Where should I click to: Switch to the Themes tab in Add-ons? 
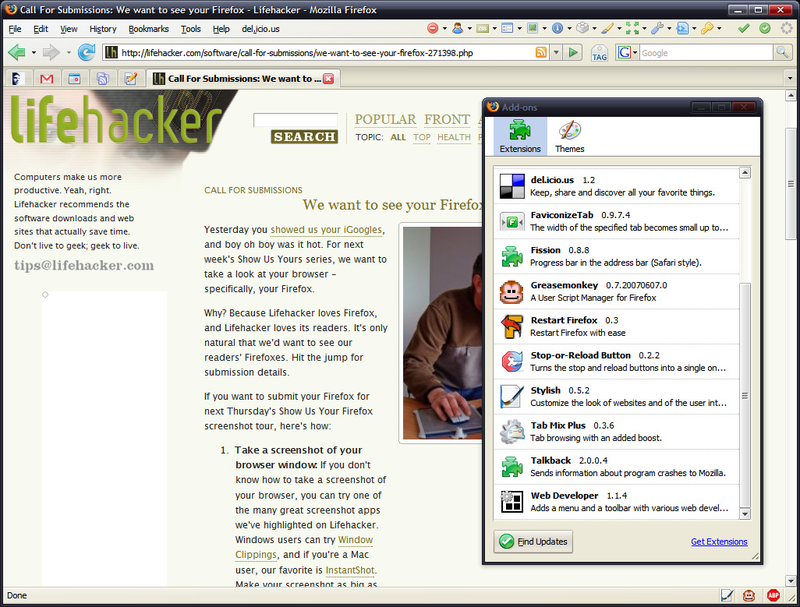[569, 137]
